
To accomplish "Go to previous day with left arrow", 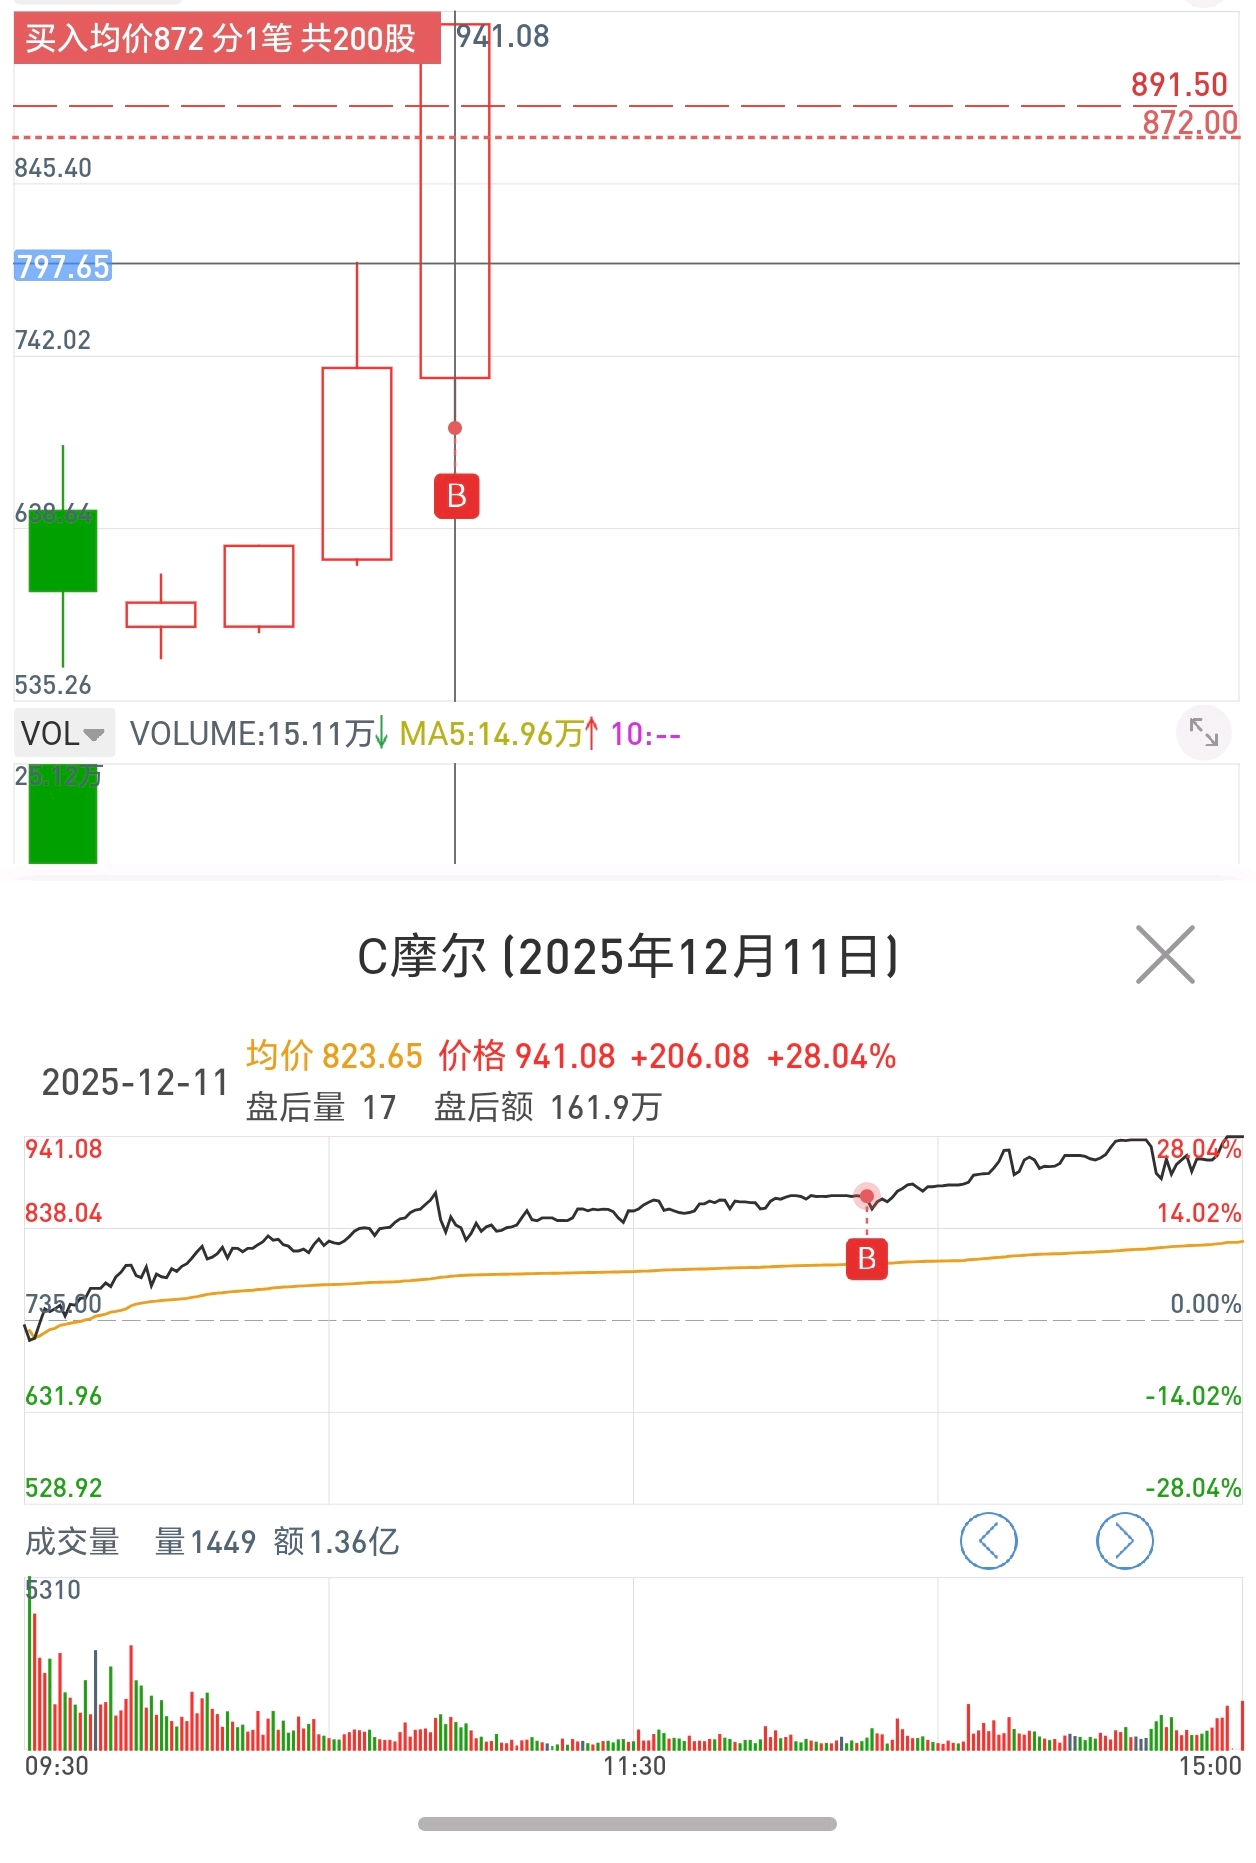I will tap(988, 1541).
